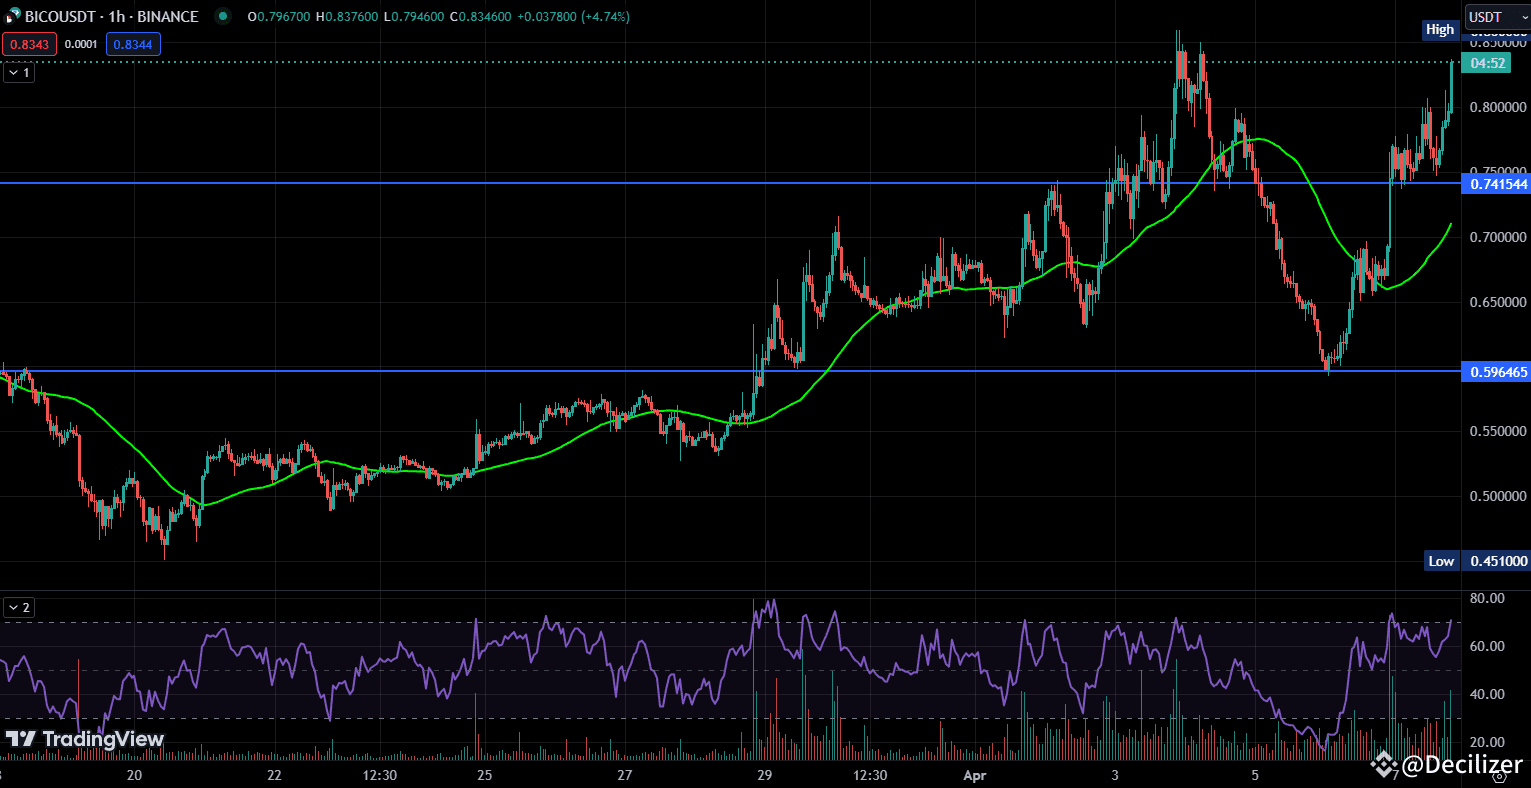
Task: Click the @Decilizer watermark diamond icon
Action: tap(1384, 764)
